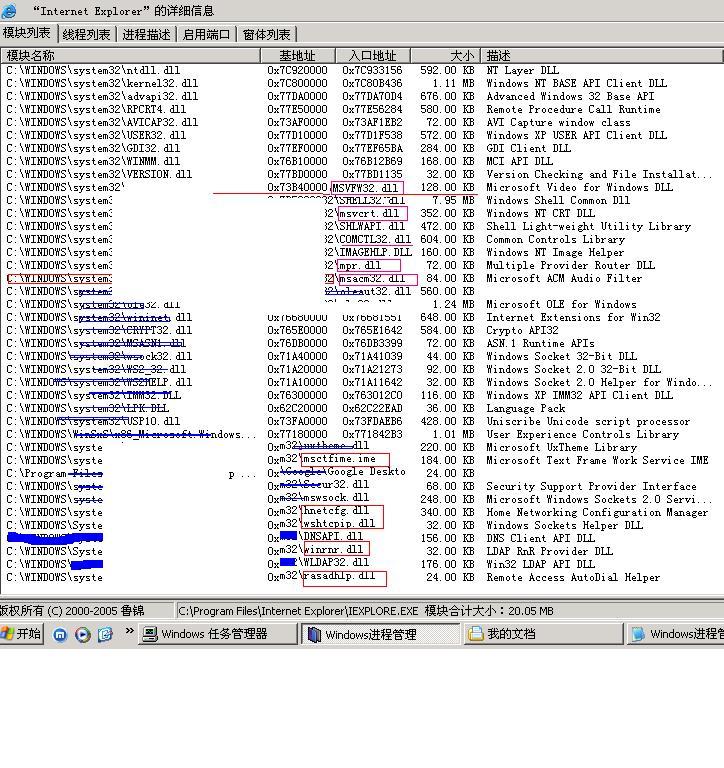Select the VERSION.dll module row
Viewport: 724px width, 768px height.
pyautogui.click(x=362, y=174)
